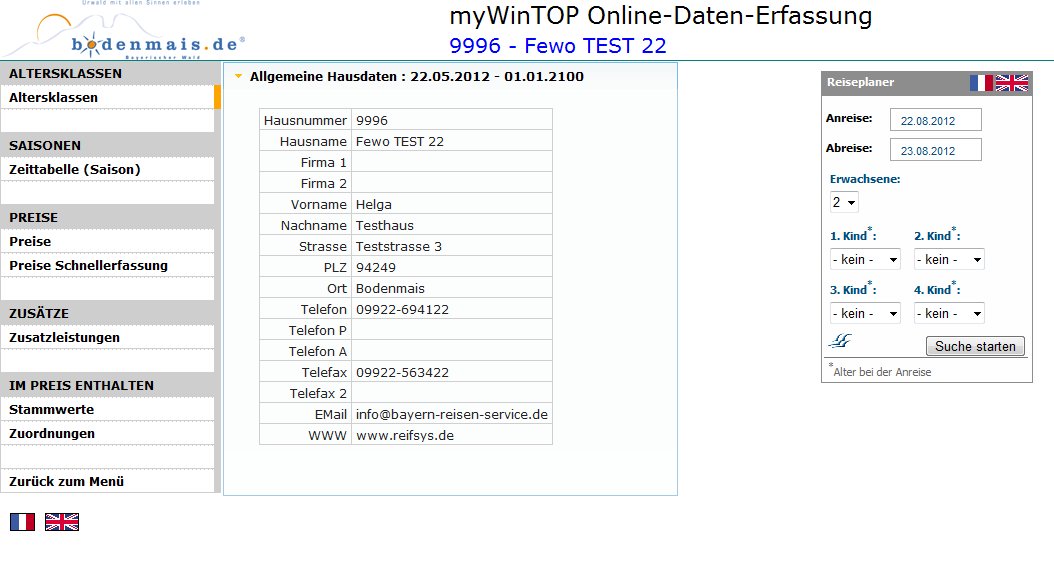Return via Zurück zum Menü
The height and width of the screenshot is (563, 1054).
[x=108, y=481]
